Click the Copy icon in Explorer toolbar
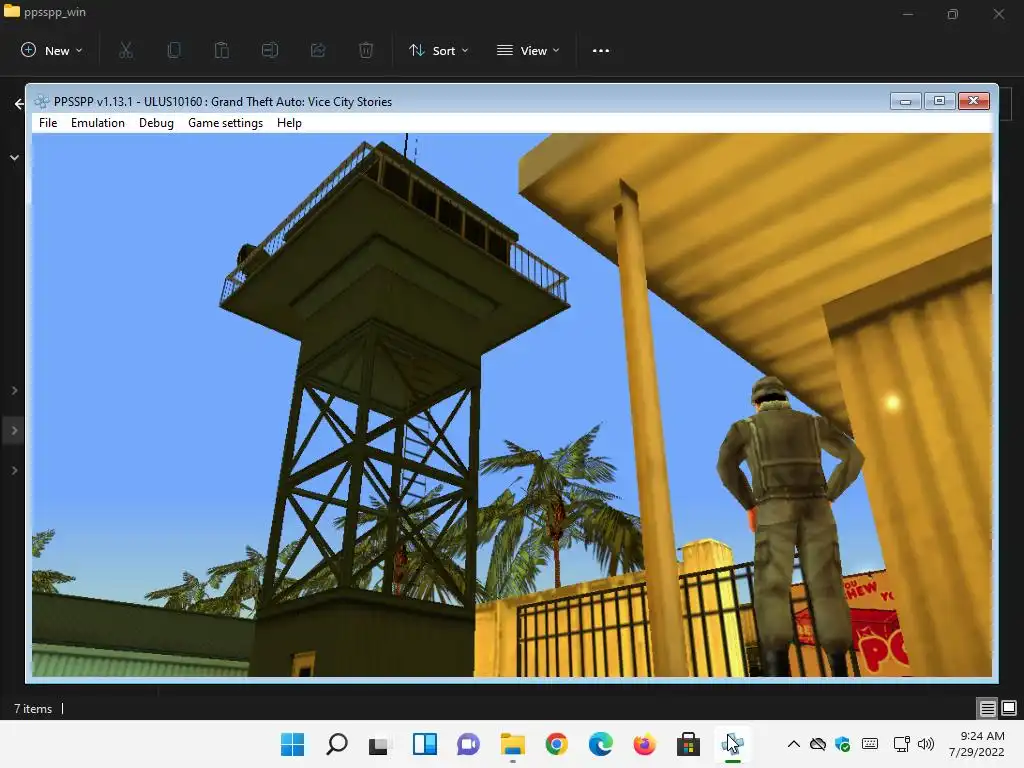 coord(174,50)
